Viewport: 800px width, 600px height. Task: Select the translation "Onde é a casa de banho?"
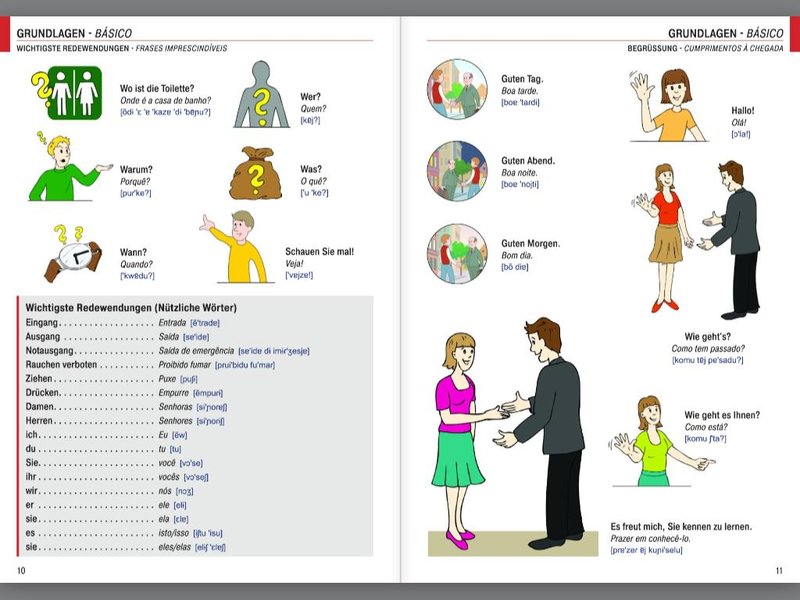[165, 101]
